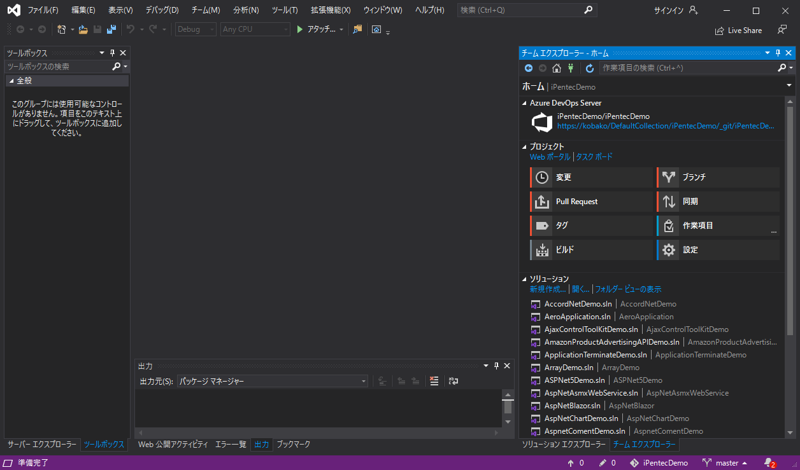The image size is (800, 470).
Task: Open Team Explorer Home icon
Action: (557, 68)
